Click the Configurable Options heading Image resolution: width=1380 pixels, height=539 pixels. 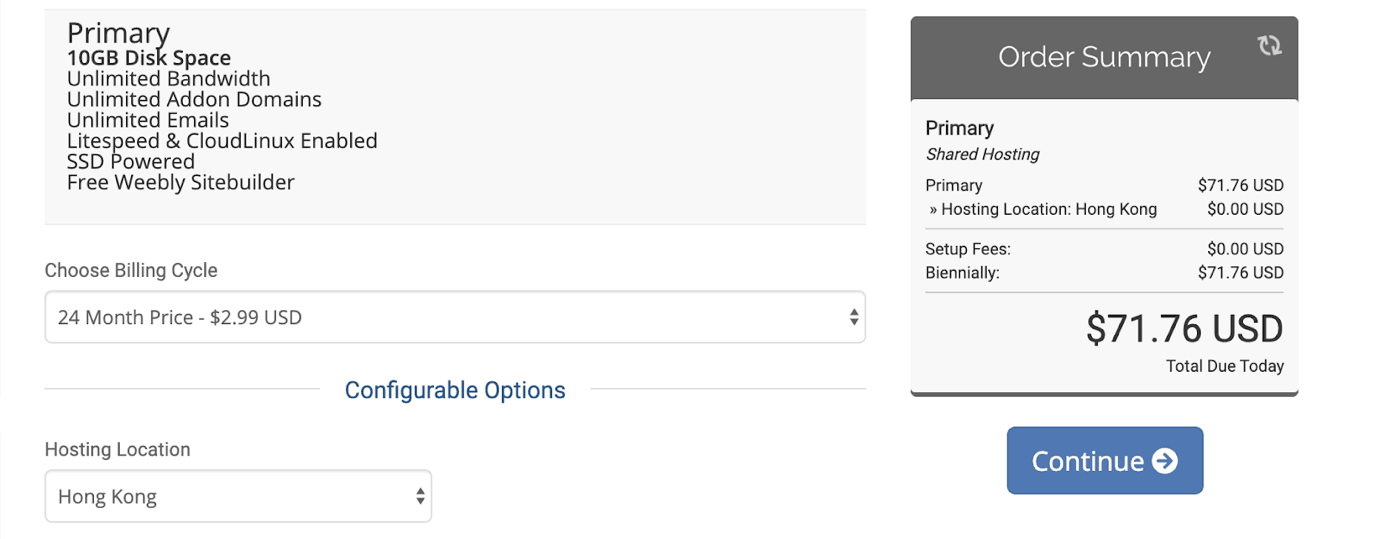tap(455, 390)
